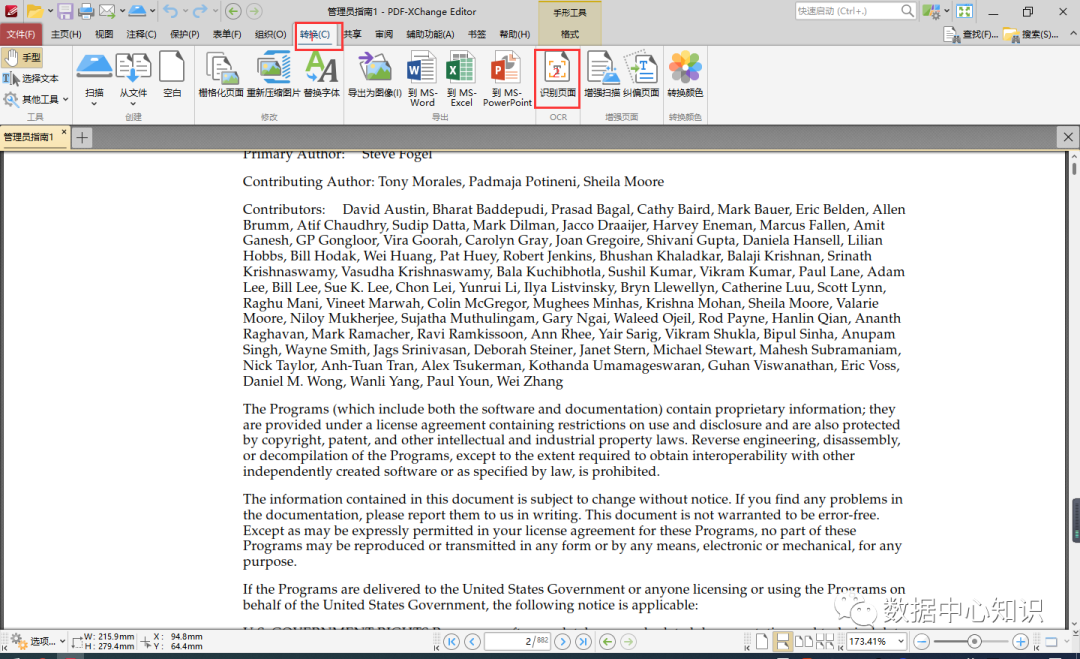Open the Bookmarks (书签) tab

tap(477, 34)
